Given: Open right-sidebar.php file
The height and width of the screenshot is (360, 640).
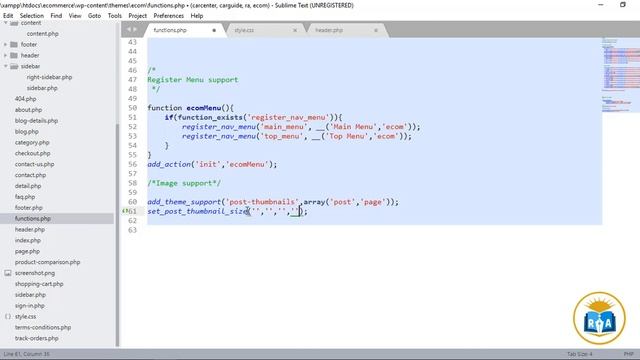Looking at the screenshot, I should [x=49, y=77].
